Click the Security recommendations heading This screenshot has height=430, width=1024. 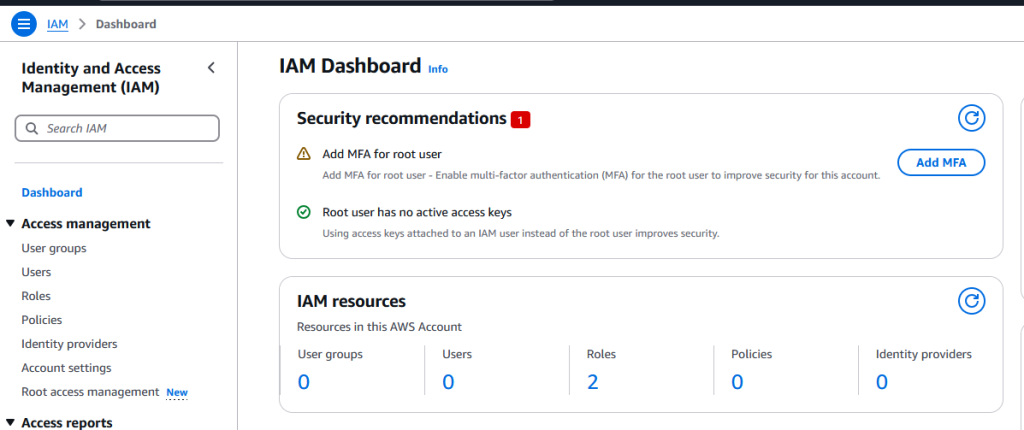pyautogui.click(x=402, y=118)
